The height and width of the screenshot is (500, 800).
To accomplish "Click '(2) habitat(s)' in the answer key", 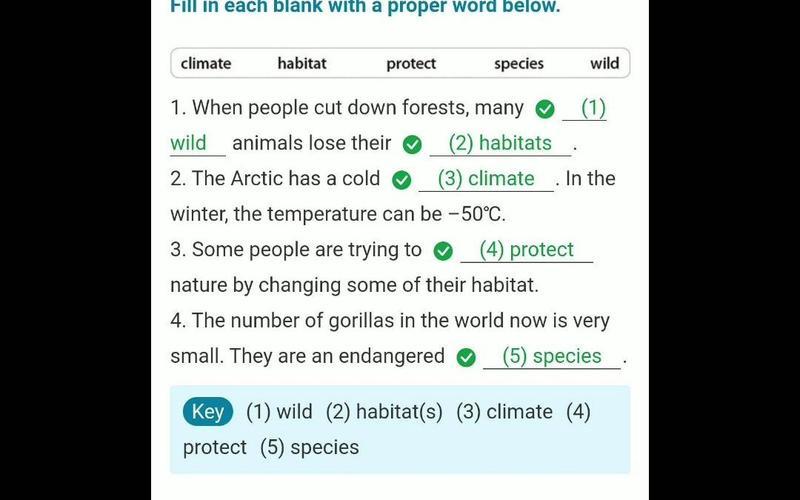I will click(384, 412).
